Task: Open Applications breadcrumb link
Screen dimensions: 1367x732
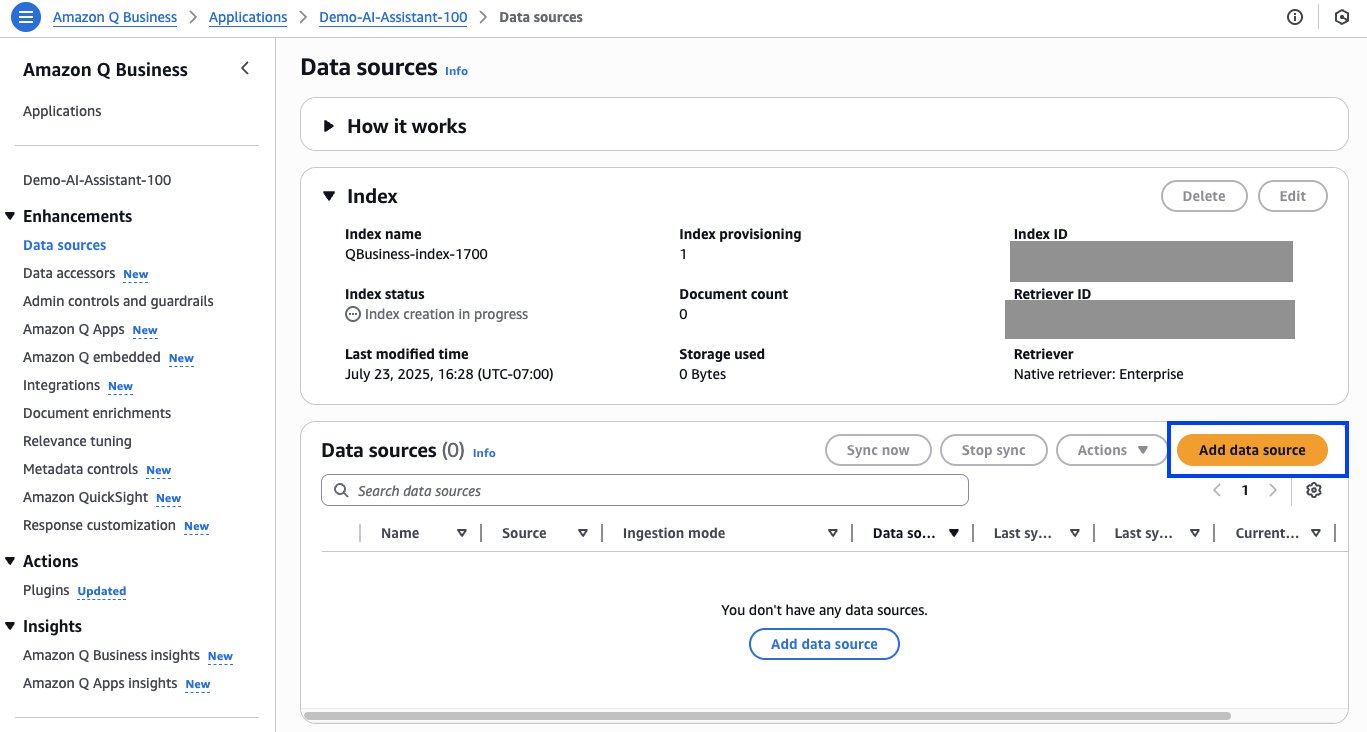Action: [248, 17]
